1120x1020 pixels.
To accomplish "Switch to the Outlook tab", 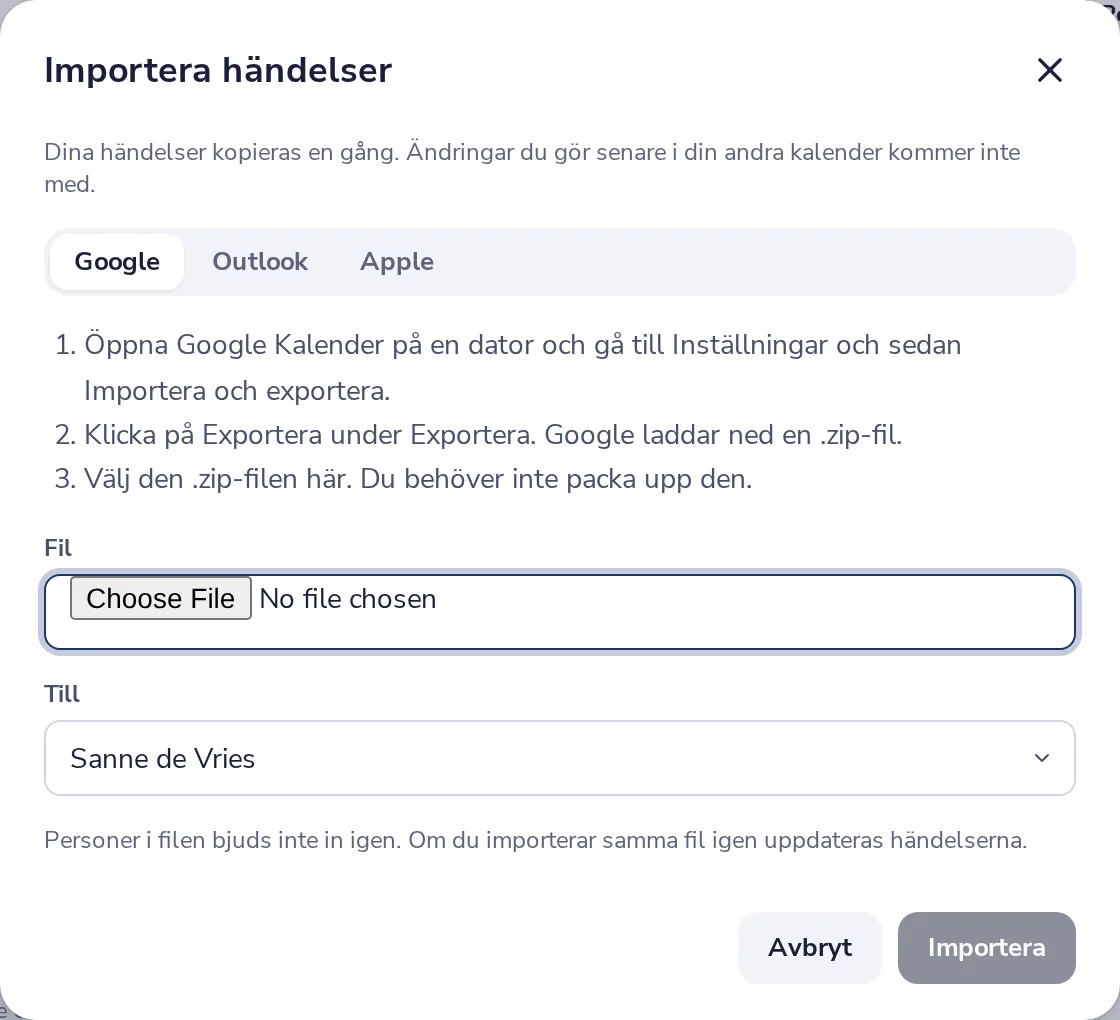I will pyautogui.click(x=260, y=261).
